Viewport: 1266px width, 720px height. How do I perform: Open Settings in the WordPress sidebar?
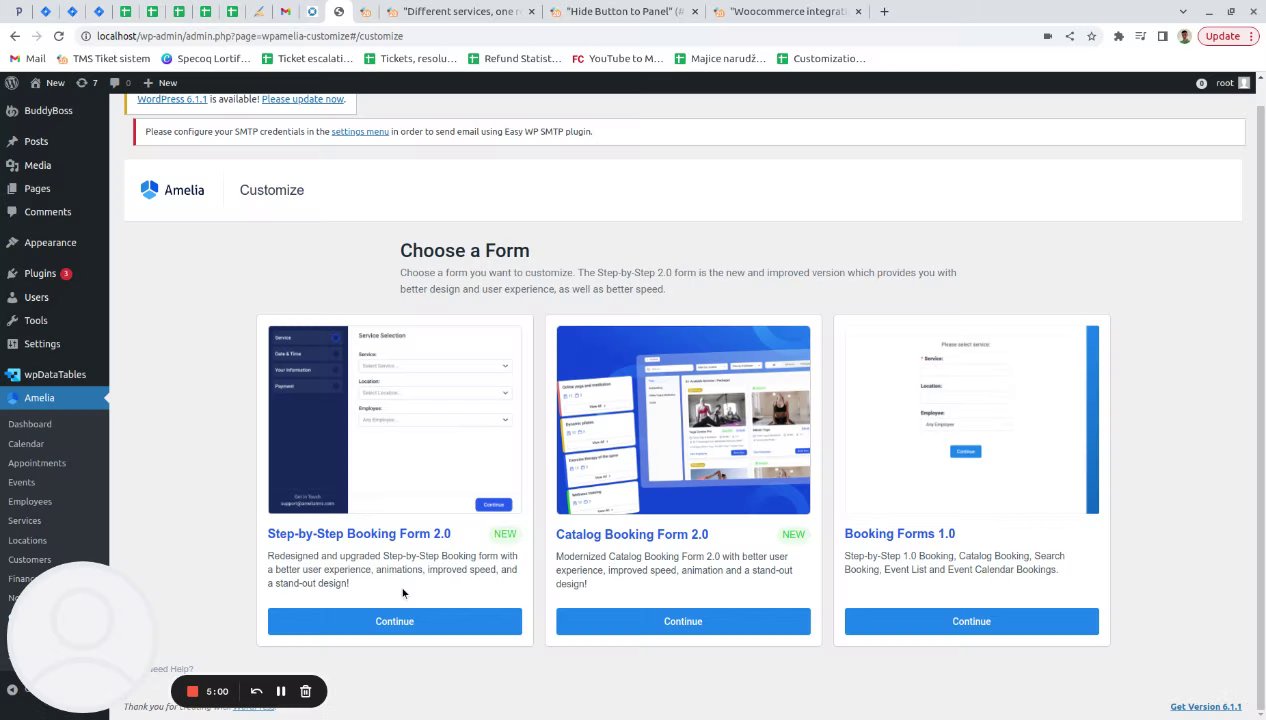click(x=54, y=343)
